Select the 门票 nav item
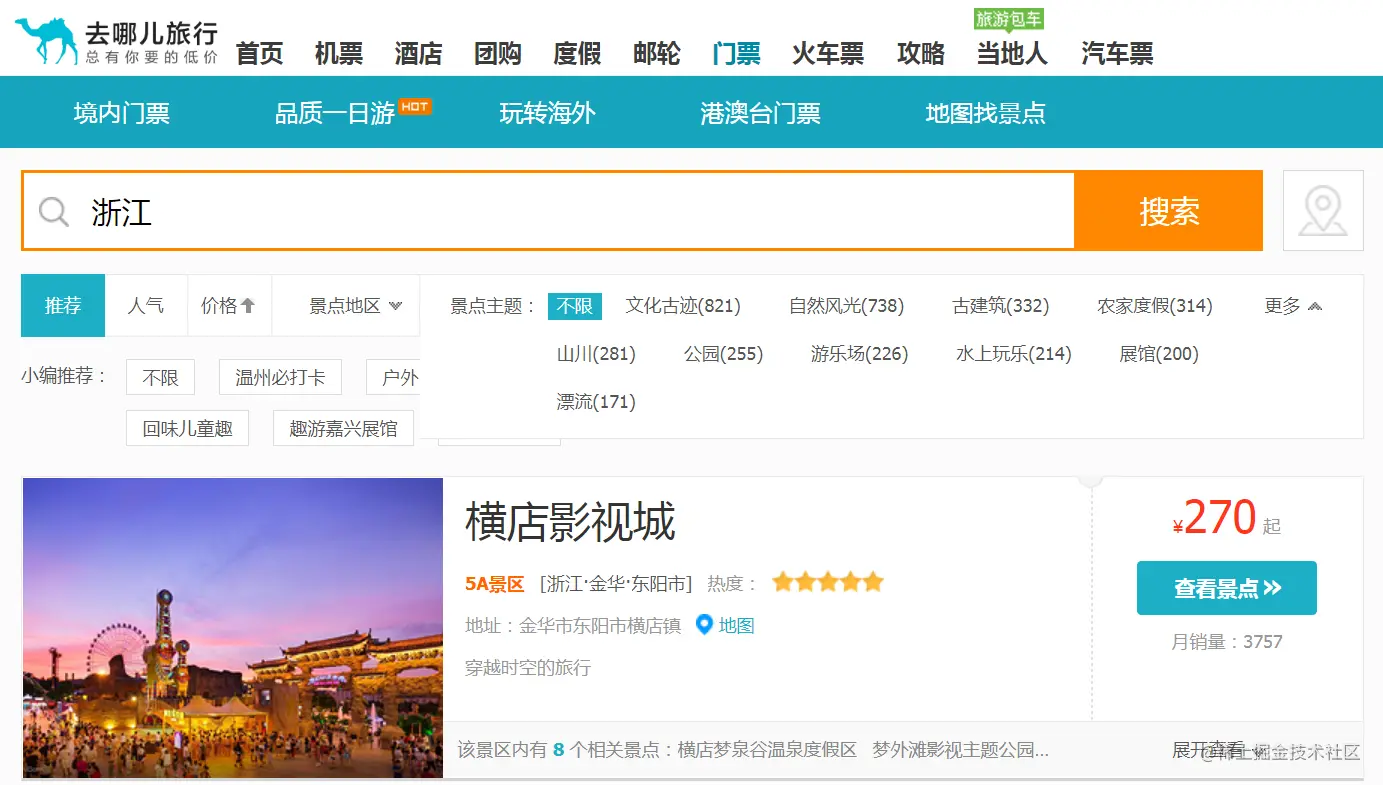Image resolution: width=1383 pixels, height=785 pixels. point(736,54)
